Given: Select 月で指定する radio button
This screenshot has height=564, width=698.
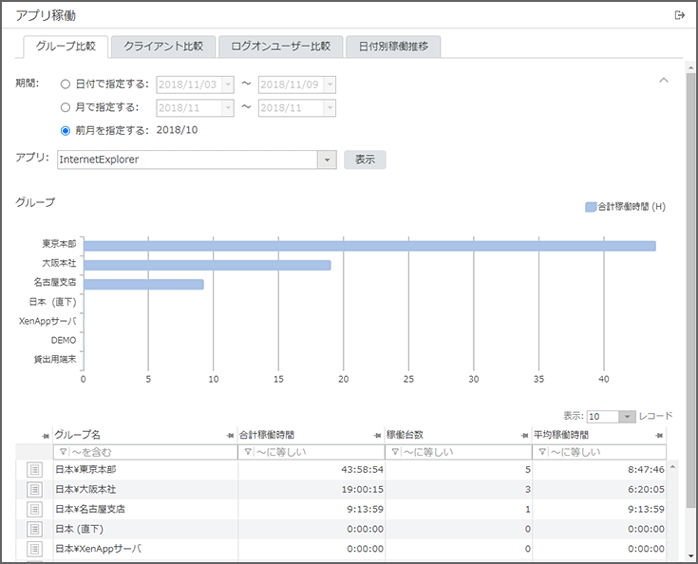Looking at the screenshot, I should click(66, 108).
